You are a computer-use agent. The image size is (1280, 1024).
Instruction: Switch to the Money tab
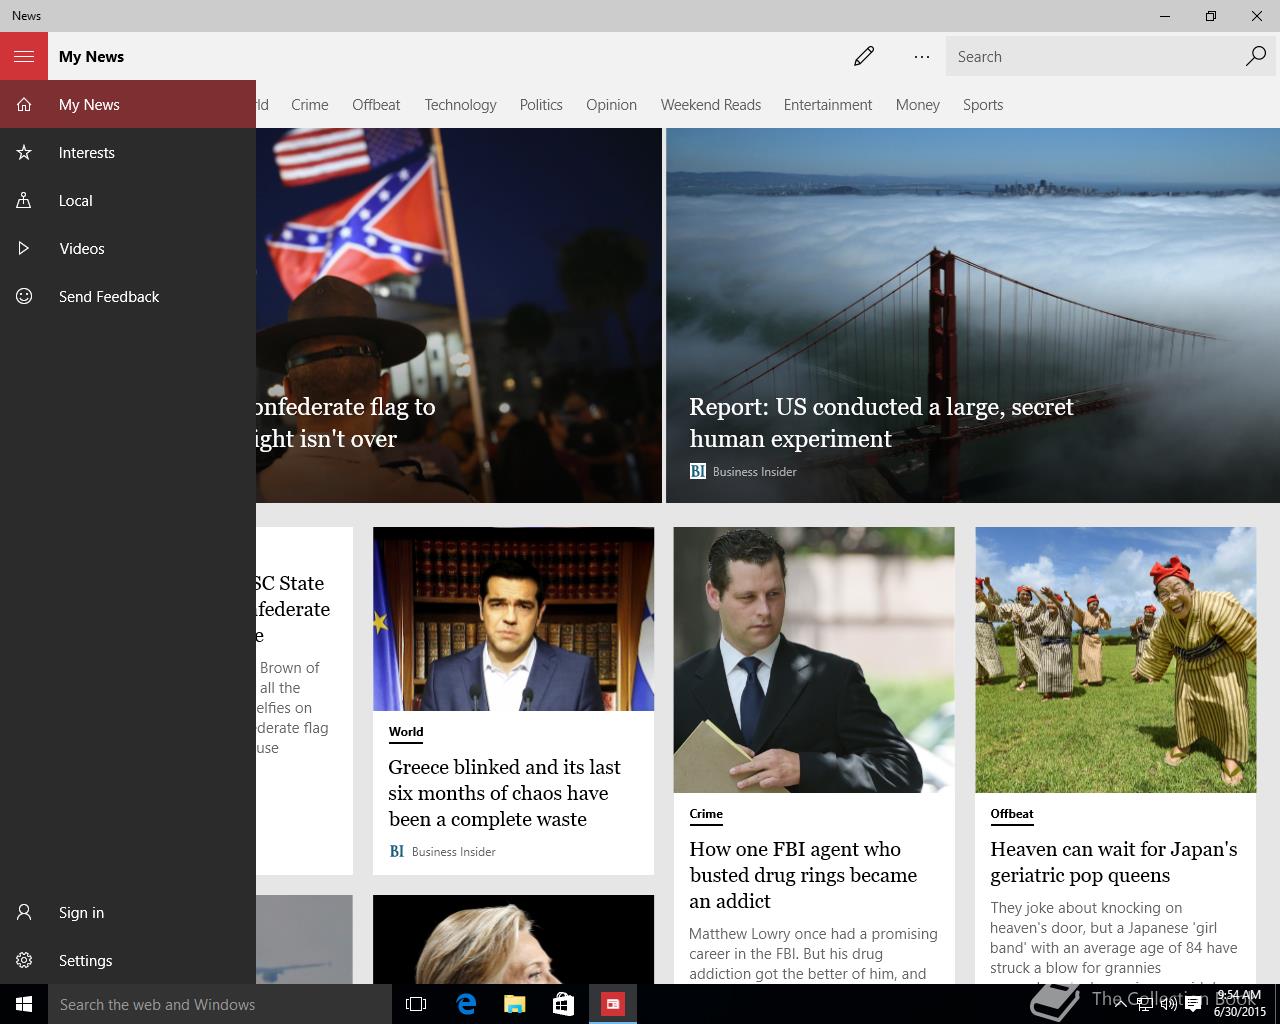pyautogui.click(x=918, y=104)
